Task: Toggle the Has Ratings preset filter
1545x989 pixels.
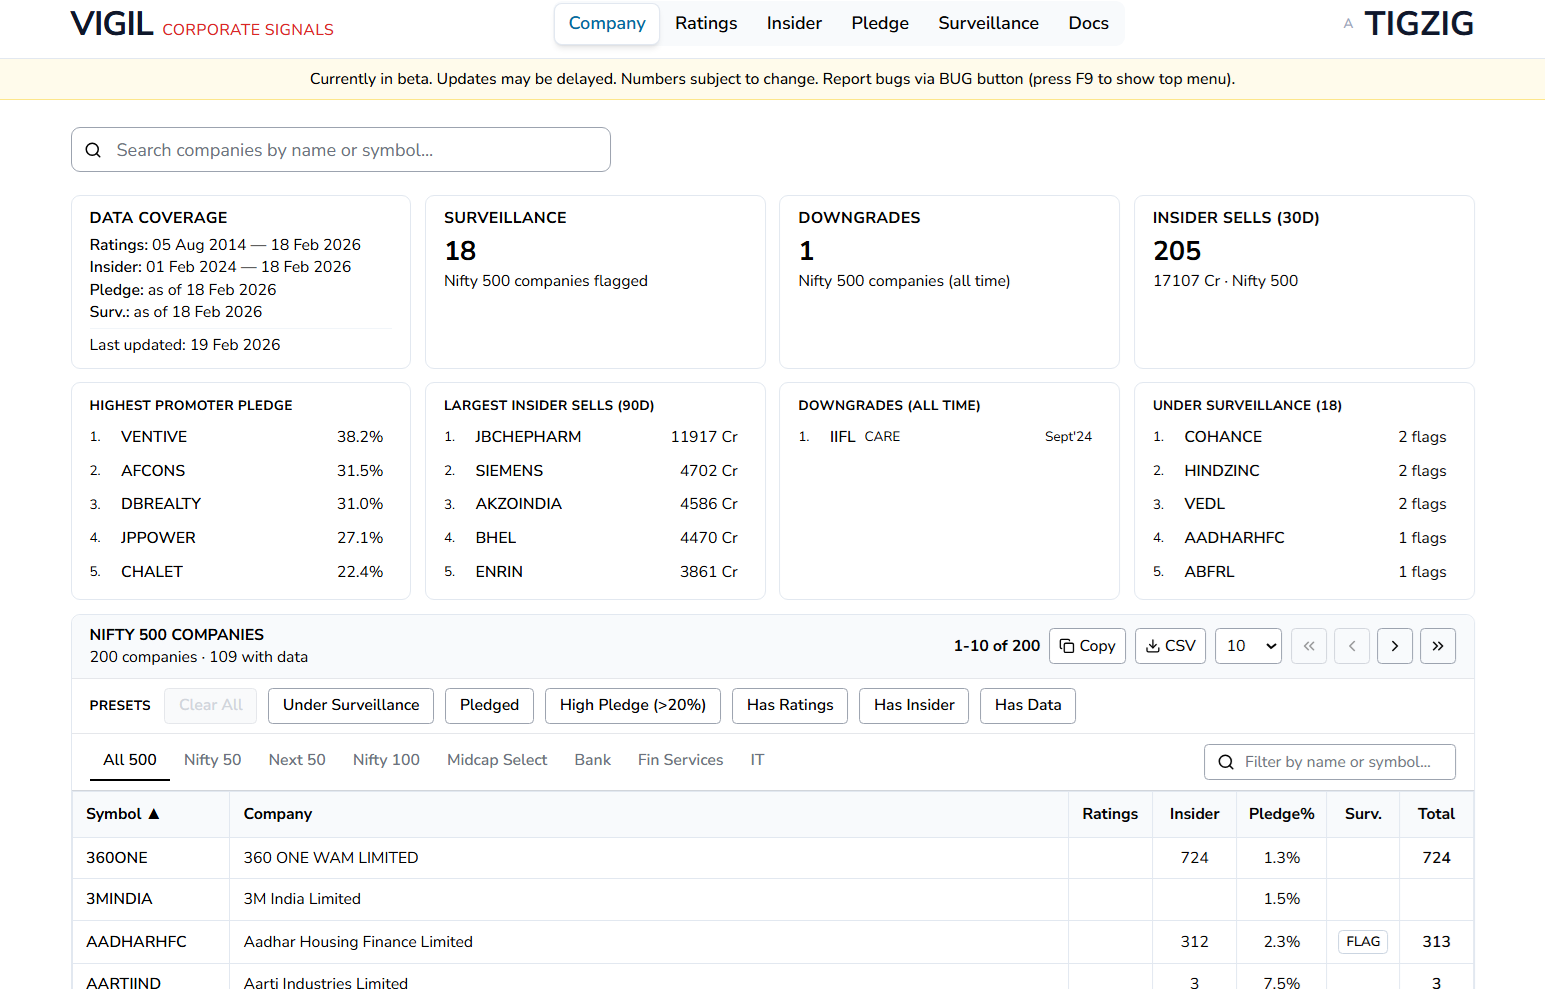Action: [789, 705]
